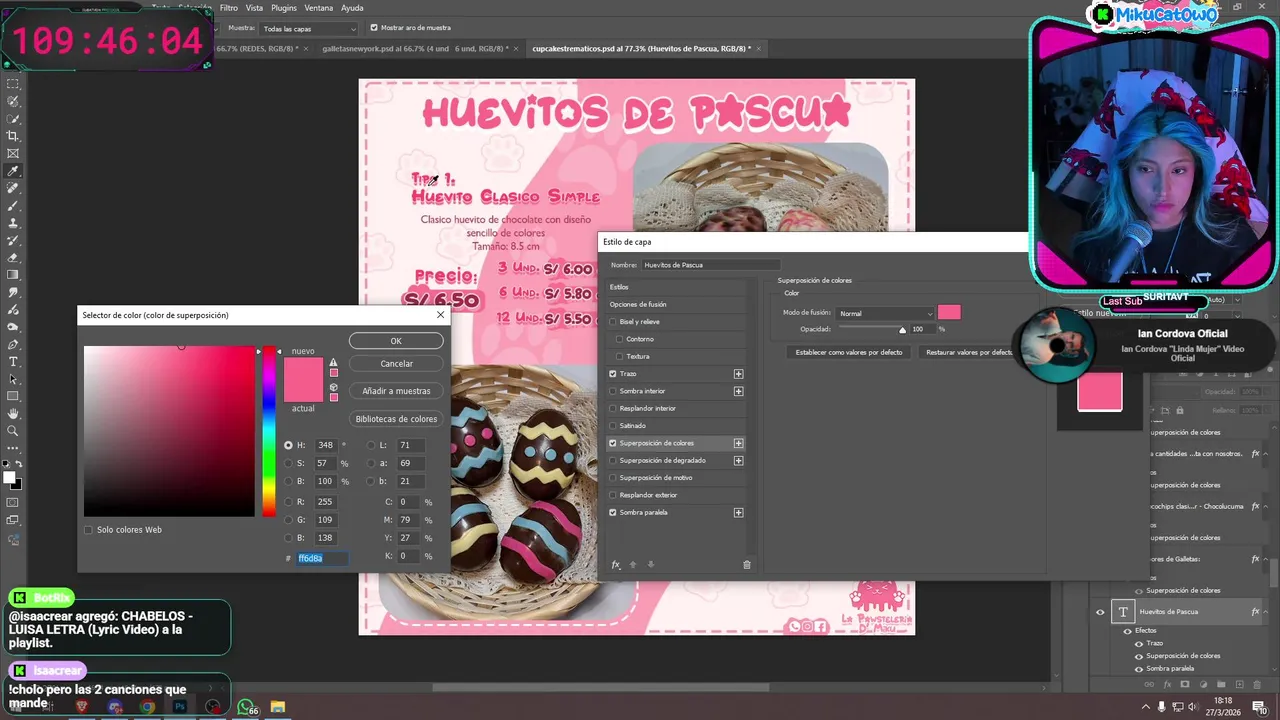The image size is (1280, 720).
Task: Open the Filtro menu
Action: [x=229, y=8]
